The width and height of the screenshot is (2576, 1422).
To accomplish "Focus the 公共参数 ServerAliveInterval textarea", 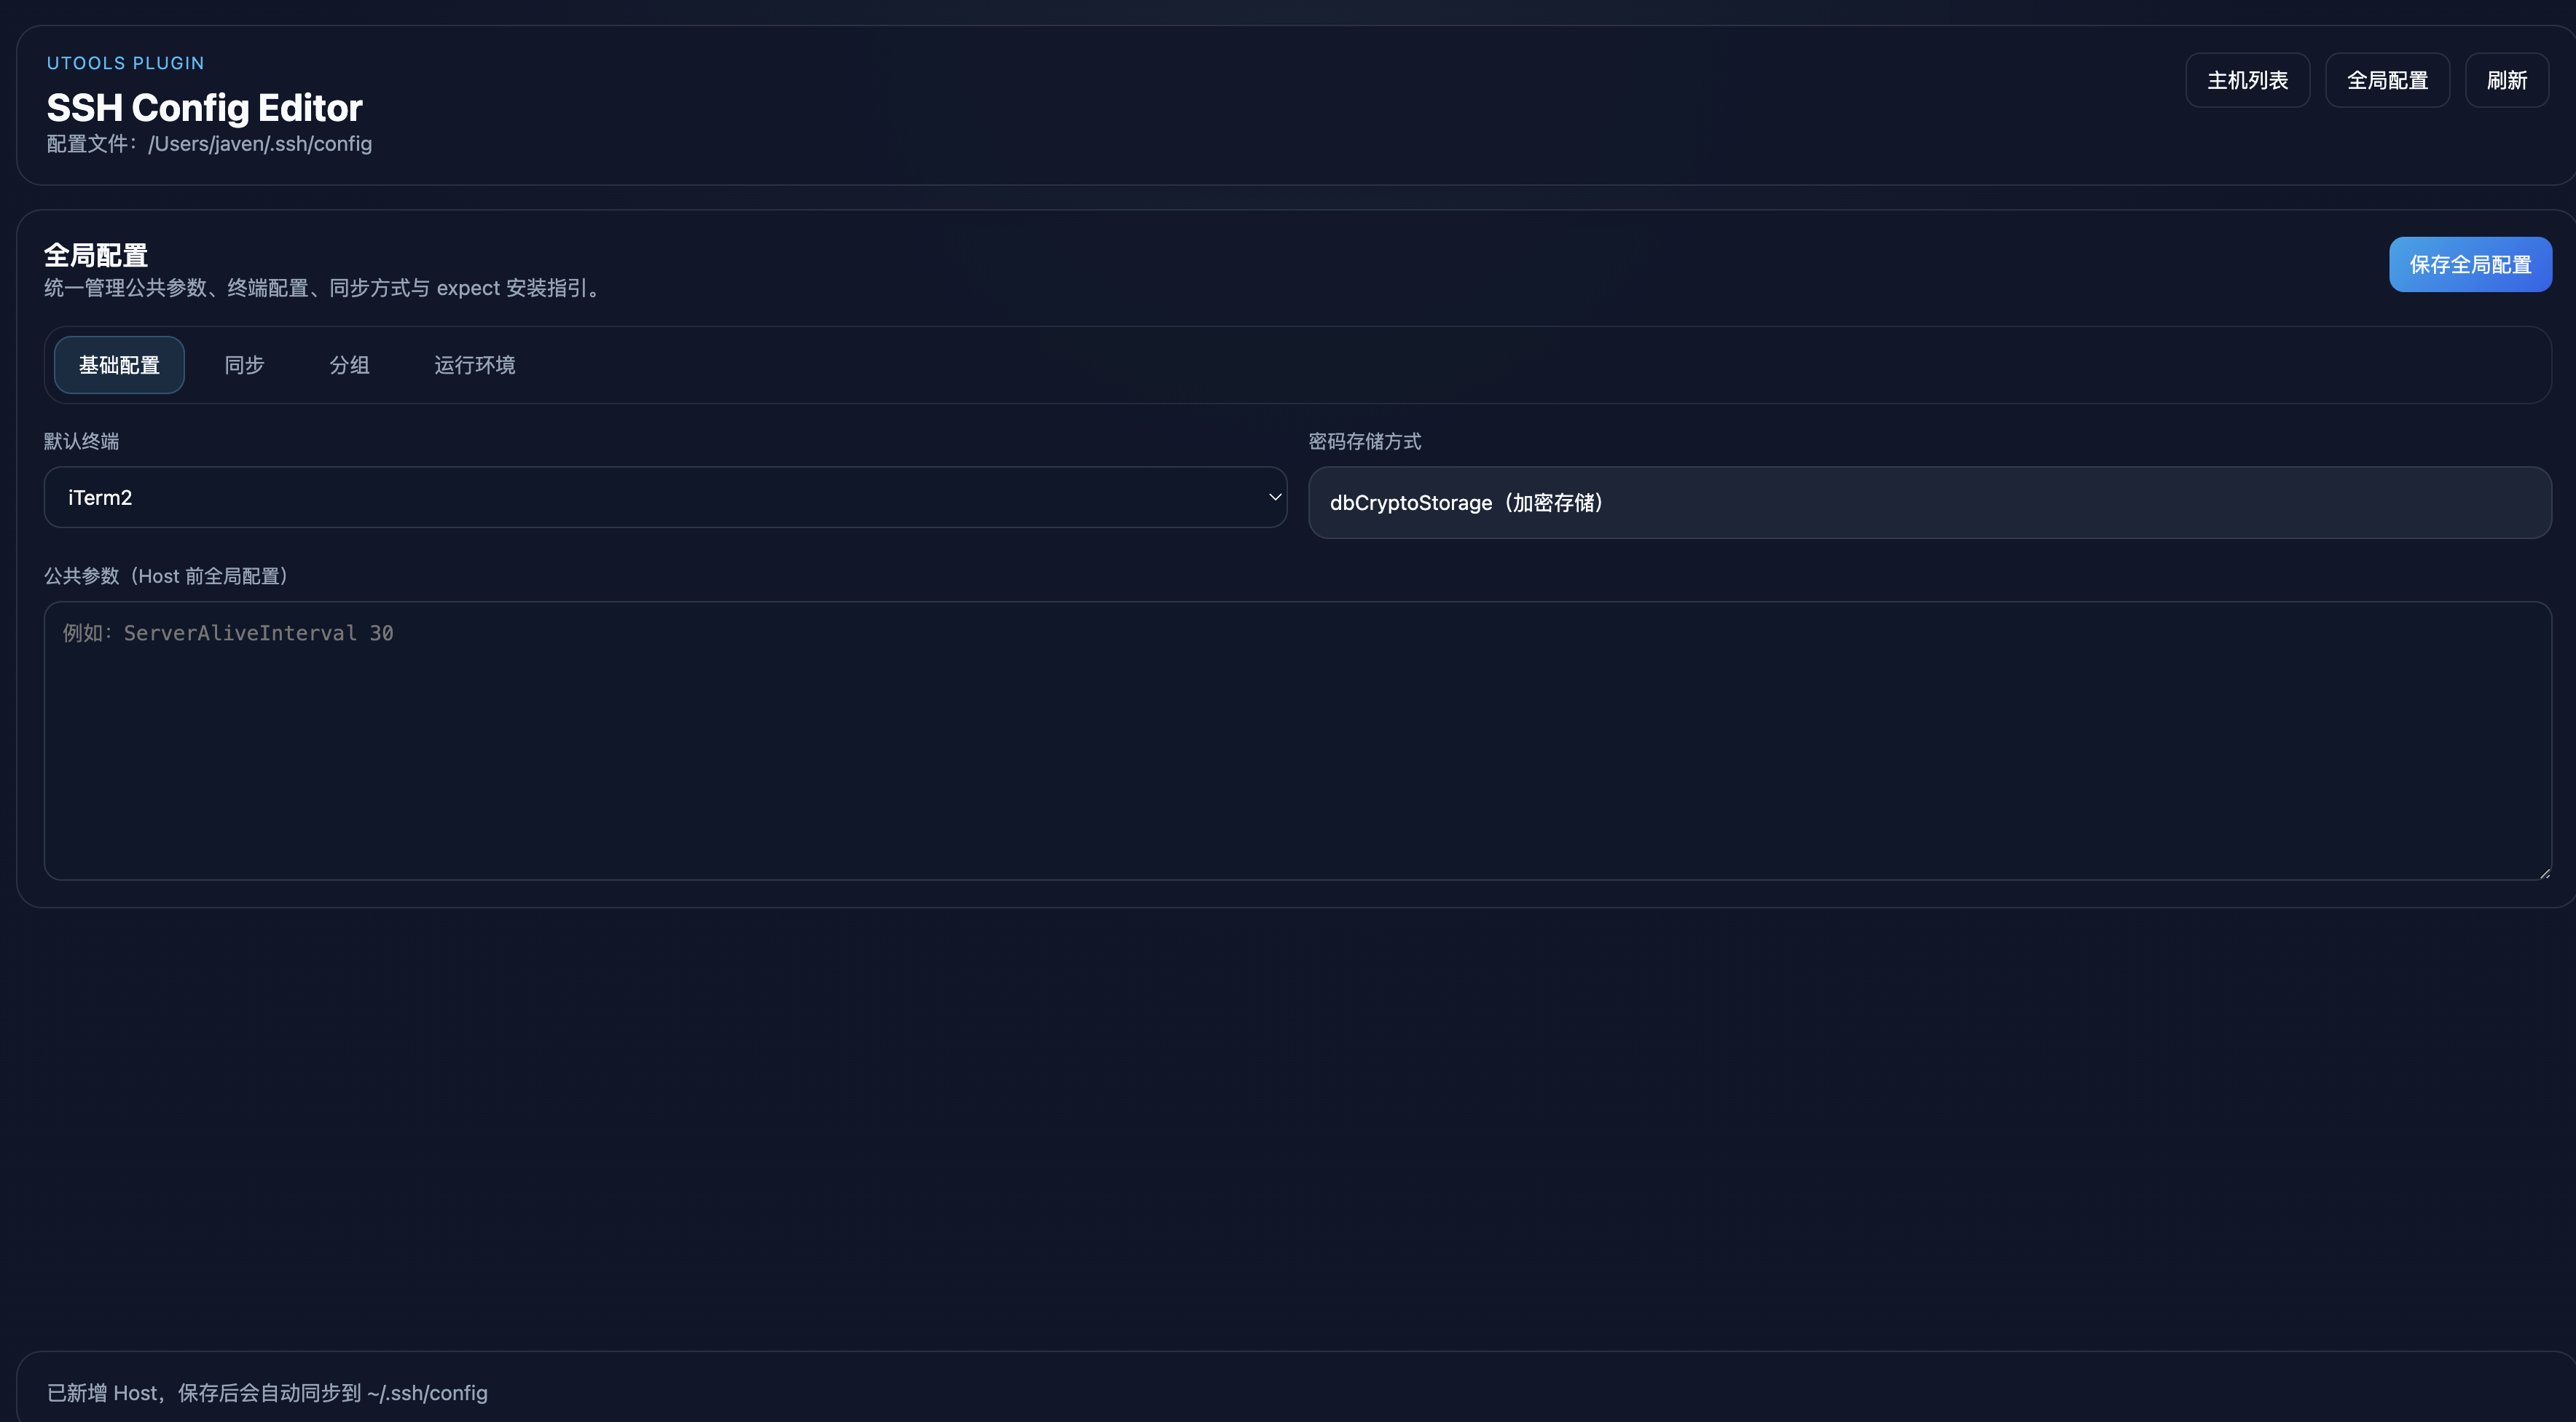I will [x=1296, y=740].
